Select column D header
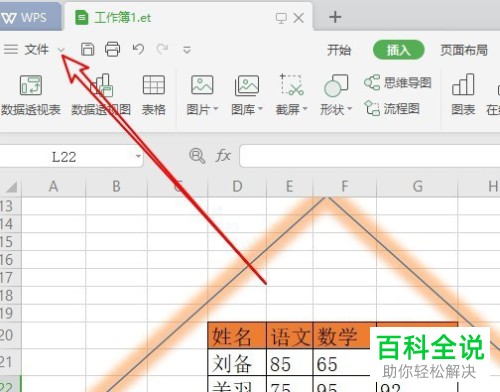 pyautogui.click(x=237, y=187)
